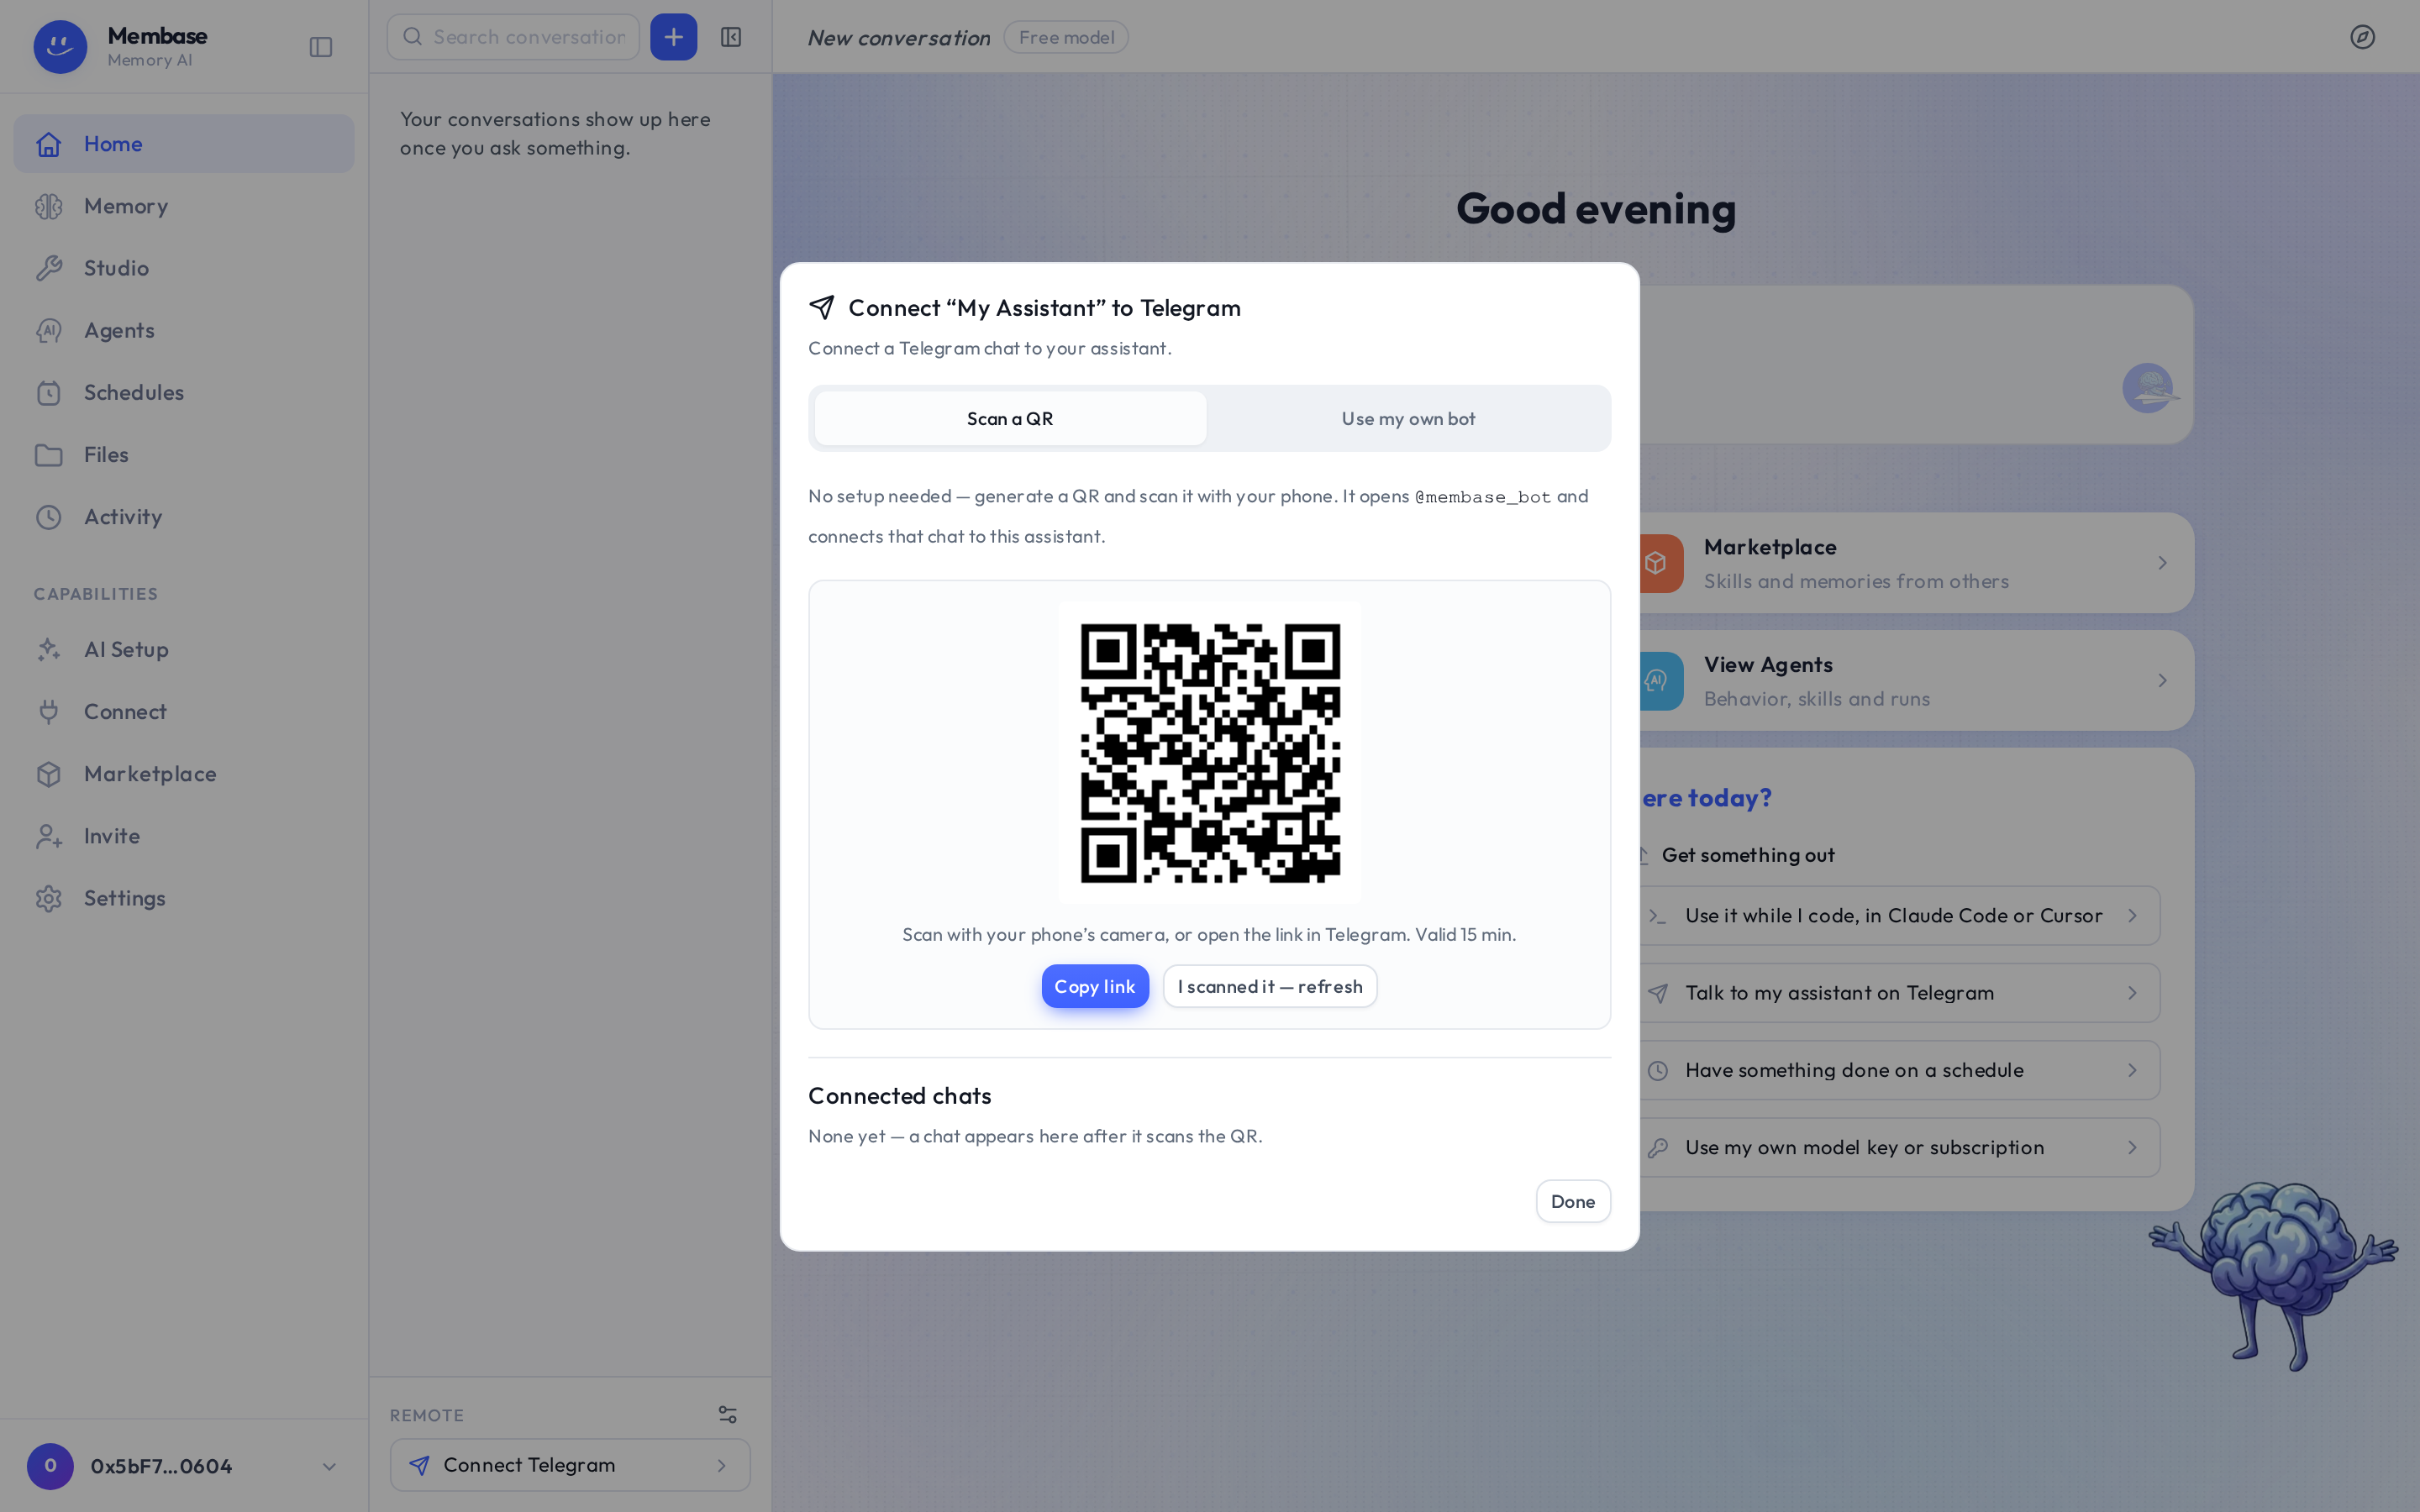Open the View Agents card chevron
This screenshot has width=2420, height=1512.
[x=2162, y=680]
